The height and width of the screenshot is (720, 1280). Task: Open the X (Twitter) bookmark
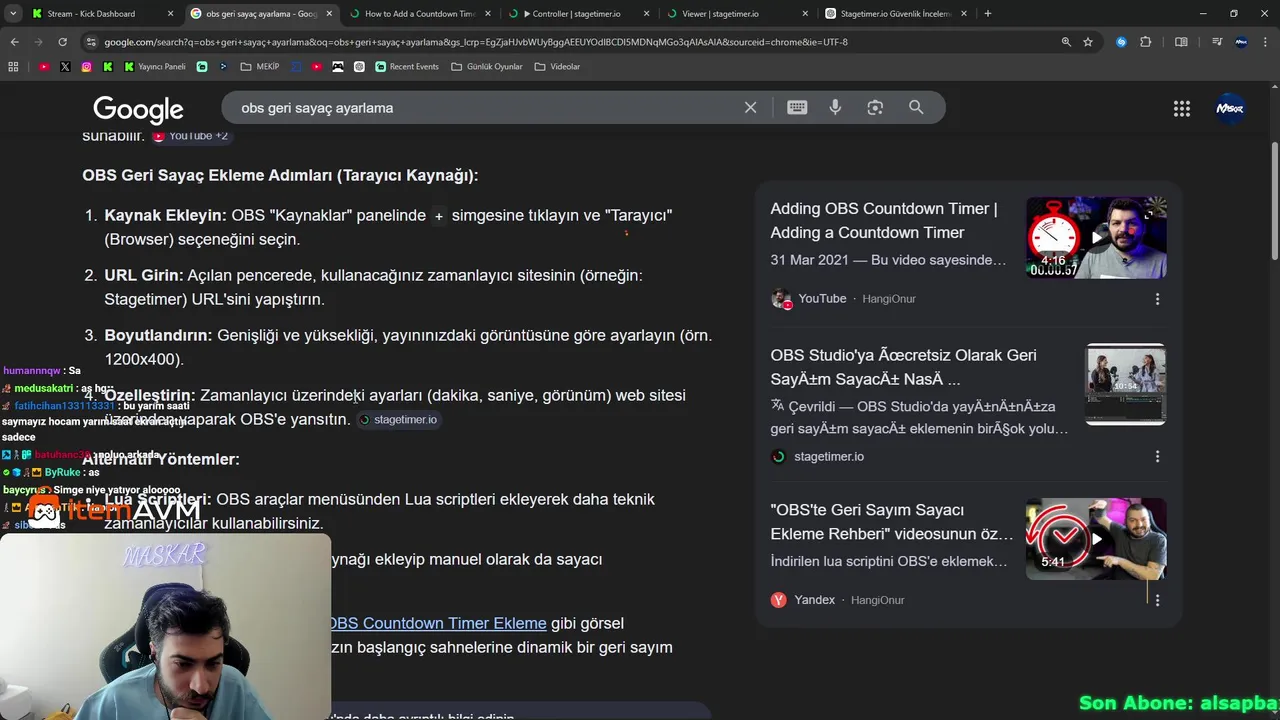(x=65, y=66)
